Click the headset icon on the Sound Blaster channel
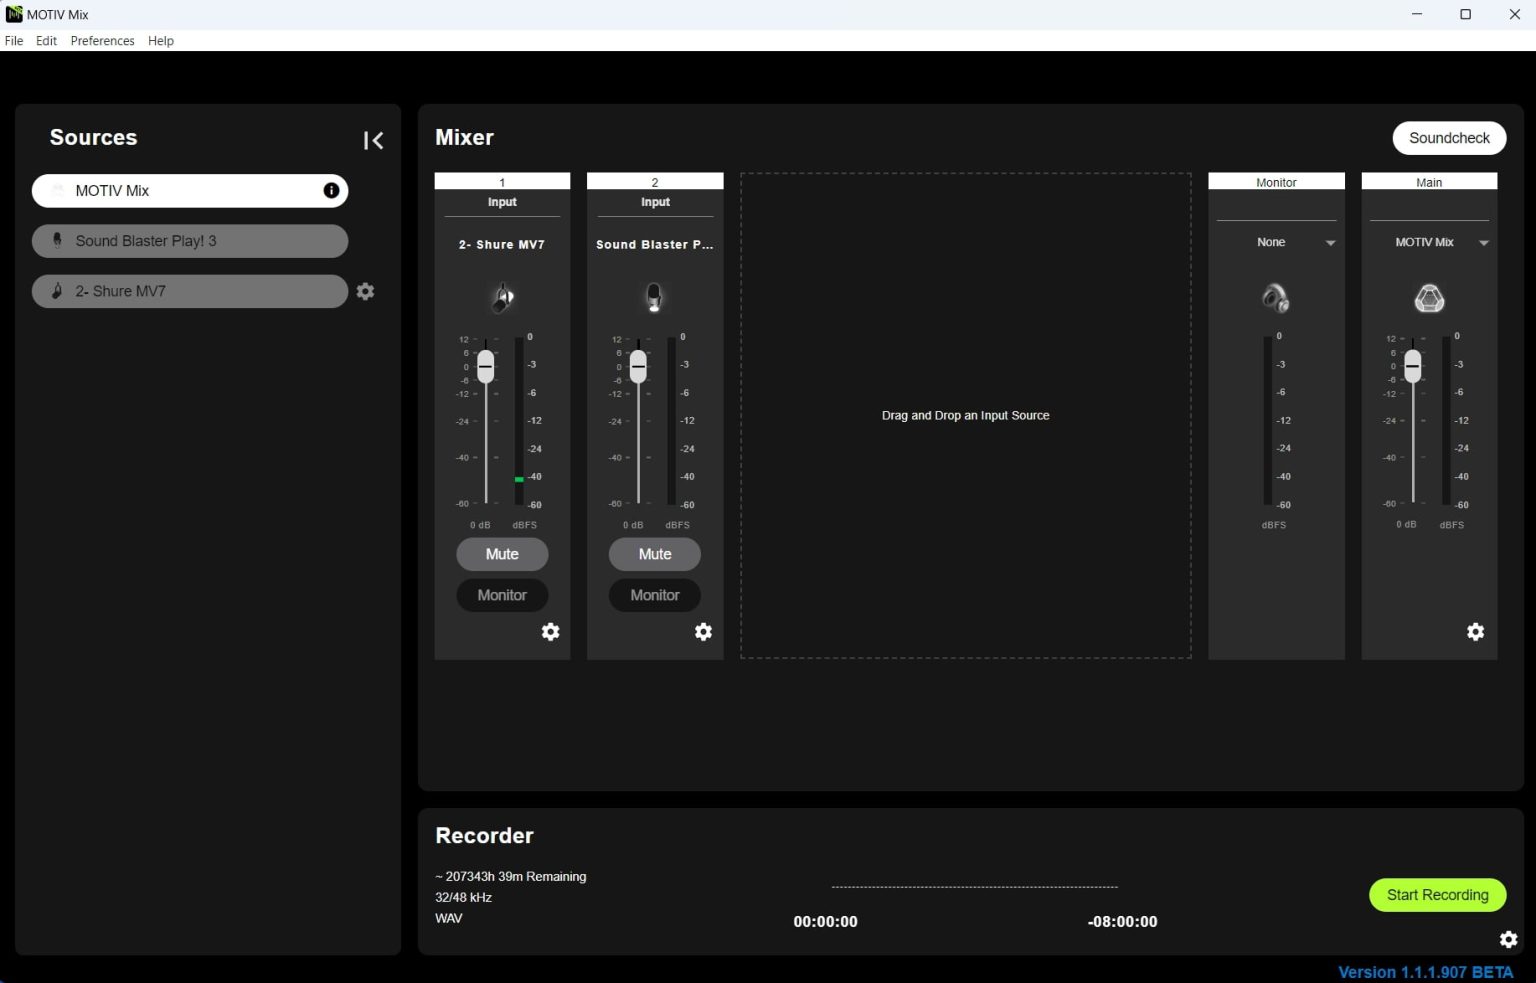Viewport: 1536px width, 983px height. pyautogui.click(x=654, y=296)
